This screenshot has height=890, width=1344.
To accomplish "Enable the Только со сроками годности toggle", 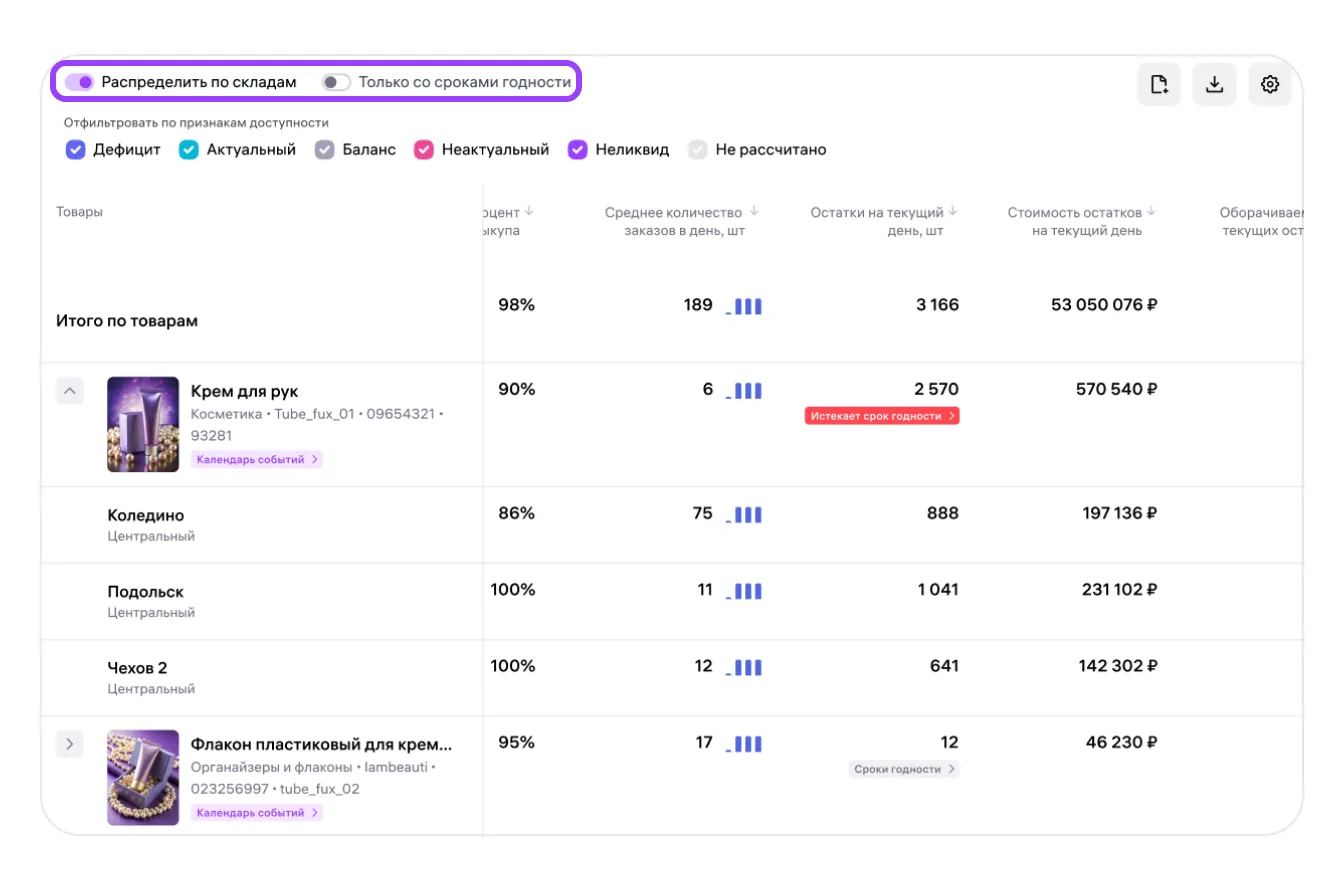I will pyautogui.click(x=336, y=82).
